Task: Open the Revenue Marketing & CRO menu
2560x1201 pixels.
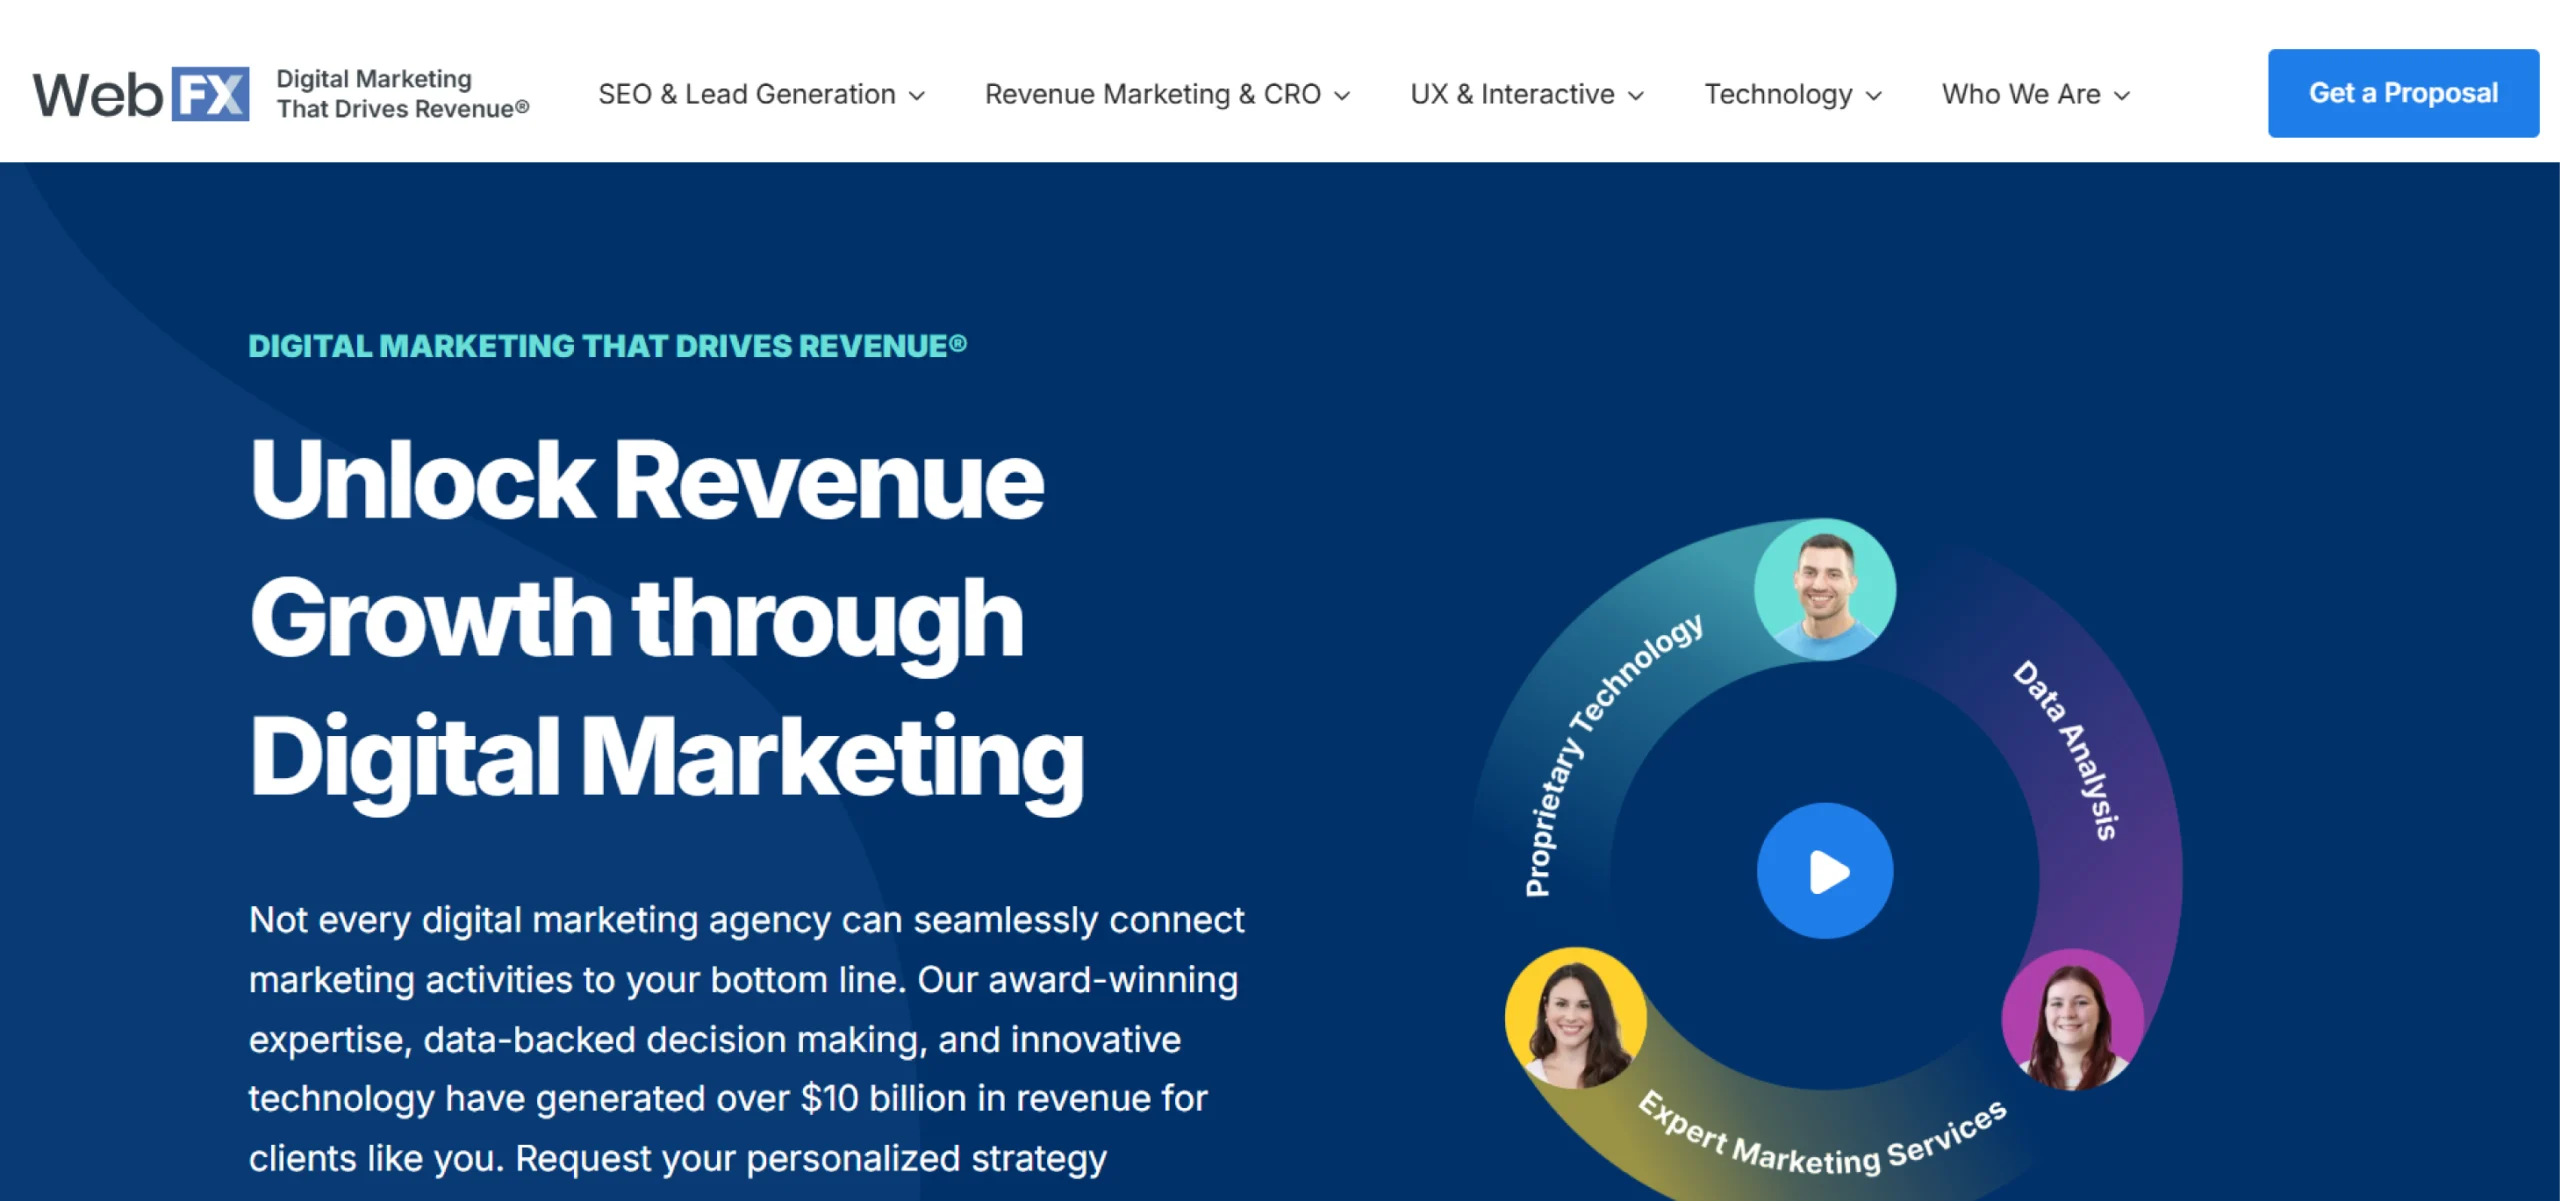Action: (x=1152, y=94)
